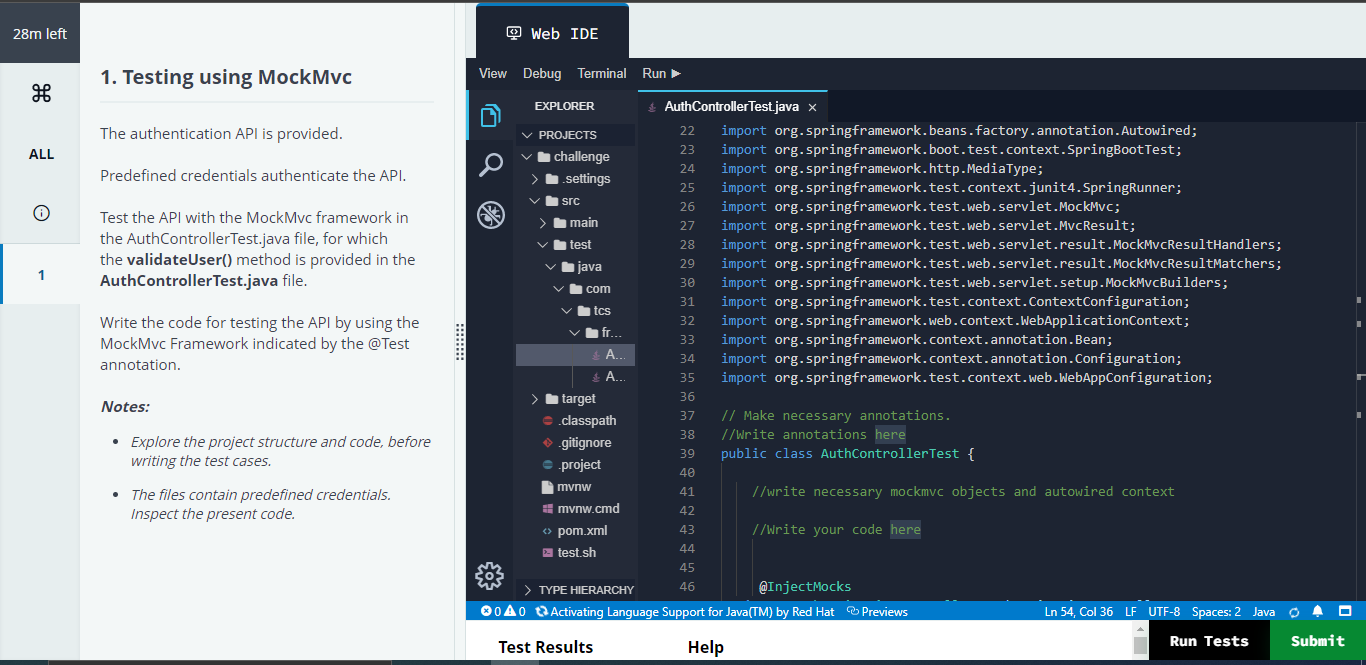This screenshot has height=665, width=1366.
Task: Click the notification bell in status bar
Action: pyautogui.click(x=1318, y=611)
